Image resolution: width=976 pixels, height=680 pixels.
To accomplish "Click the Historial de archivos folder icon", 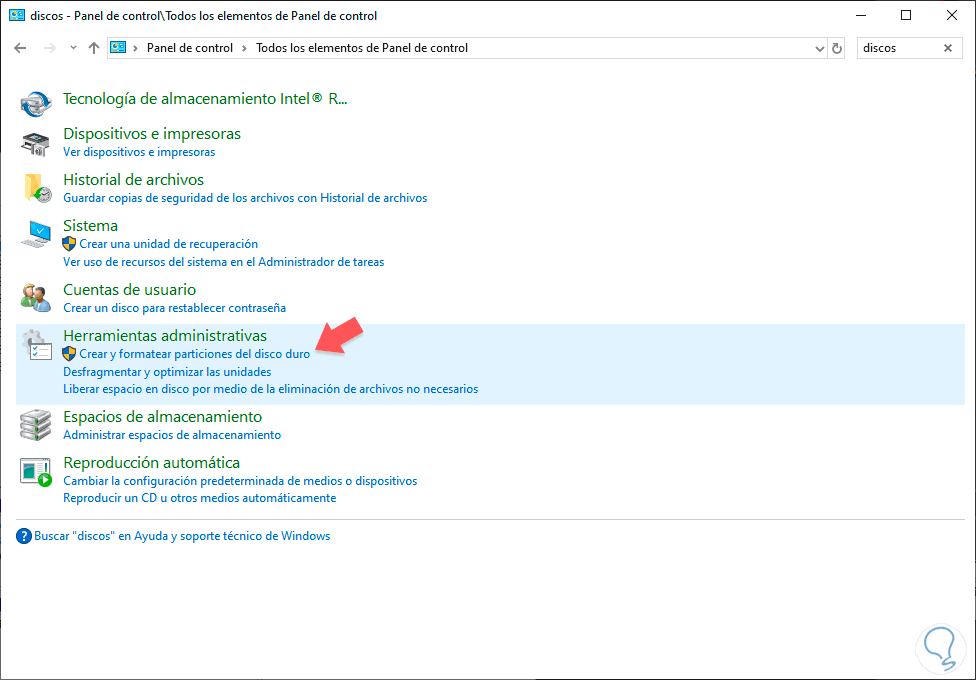I will click(x=36, y=188).
